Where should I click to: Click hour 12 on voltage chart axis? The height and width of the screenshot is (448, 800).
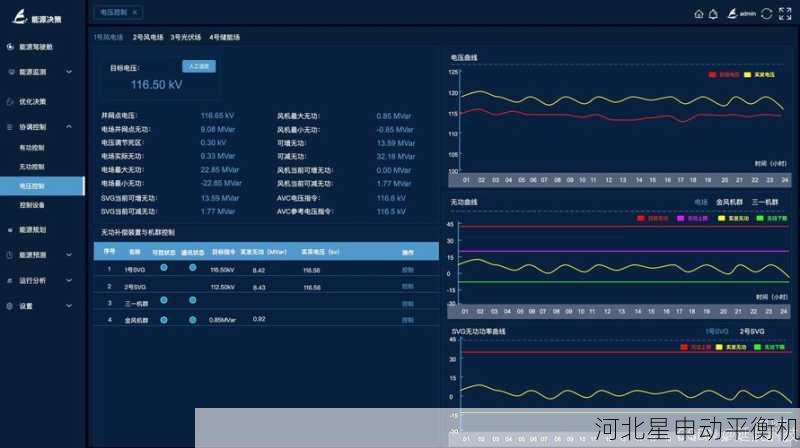(x=608, y=180)
